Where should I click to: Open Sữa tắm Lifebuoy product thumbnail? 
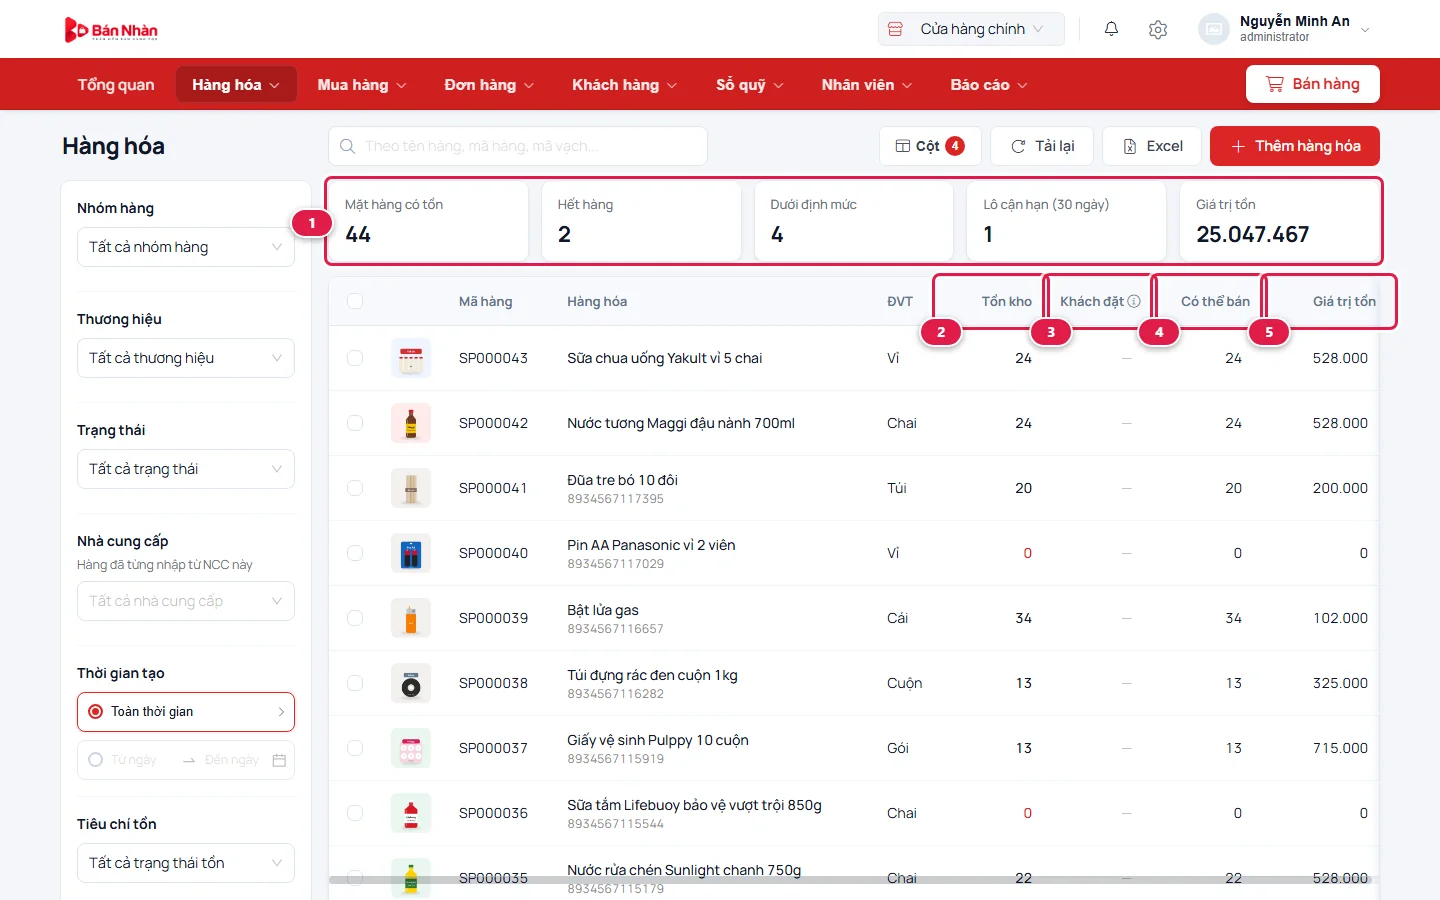411,813
